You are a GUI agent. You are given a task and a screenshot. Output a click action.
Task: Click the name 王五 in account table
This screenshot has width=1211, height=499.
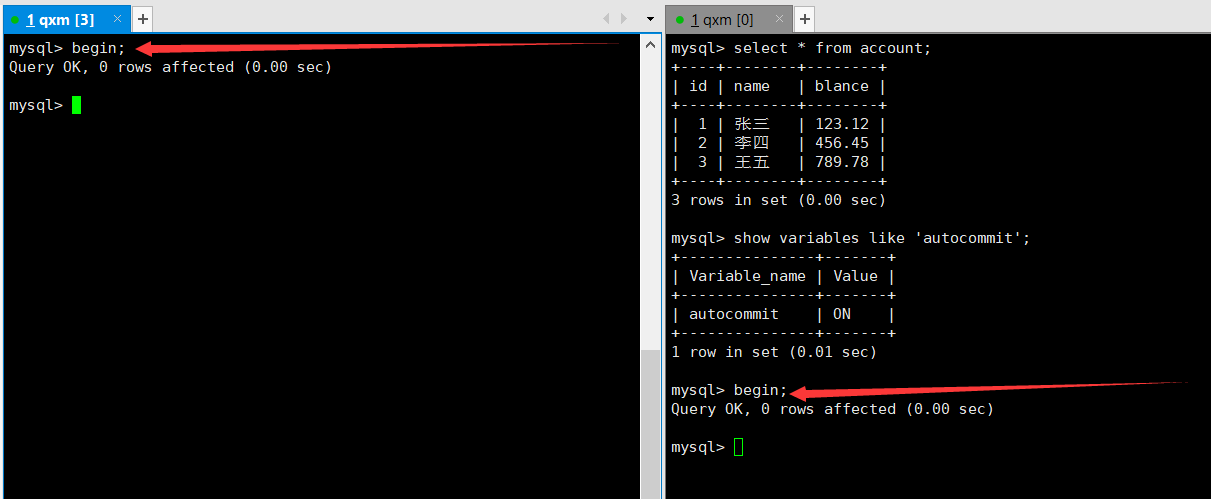pyautogui.click(x=751, y=162)
